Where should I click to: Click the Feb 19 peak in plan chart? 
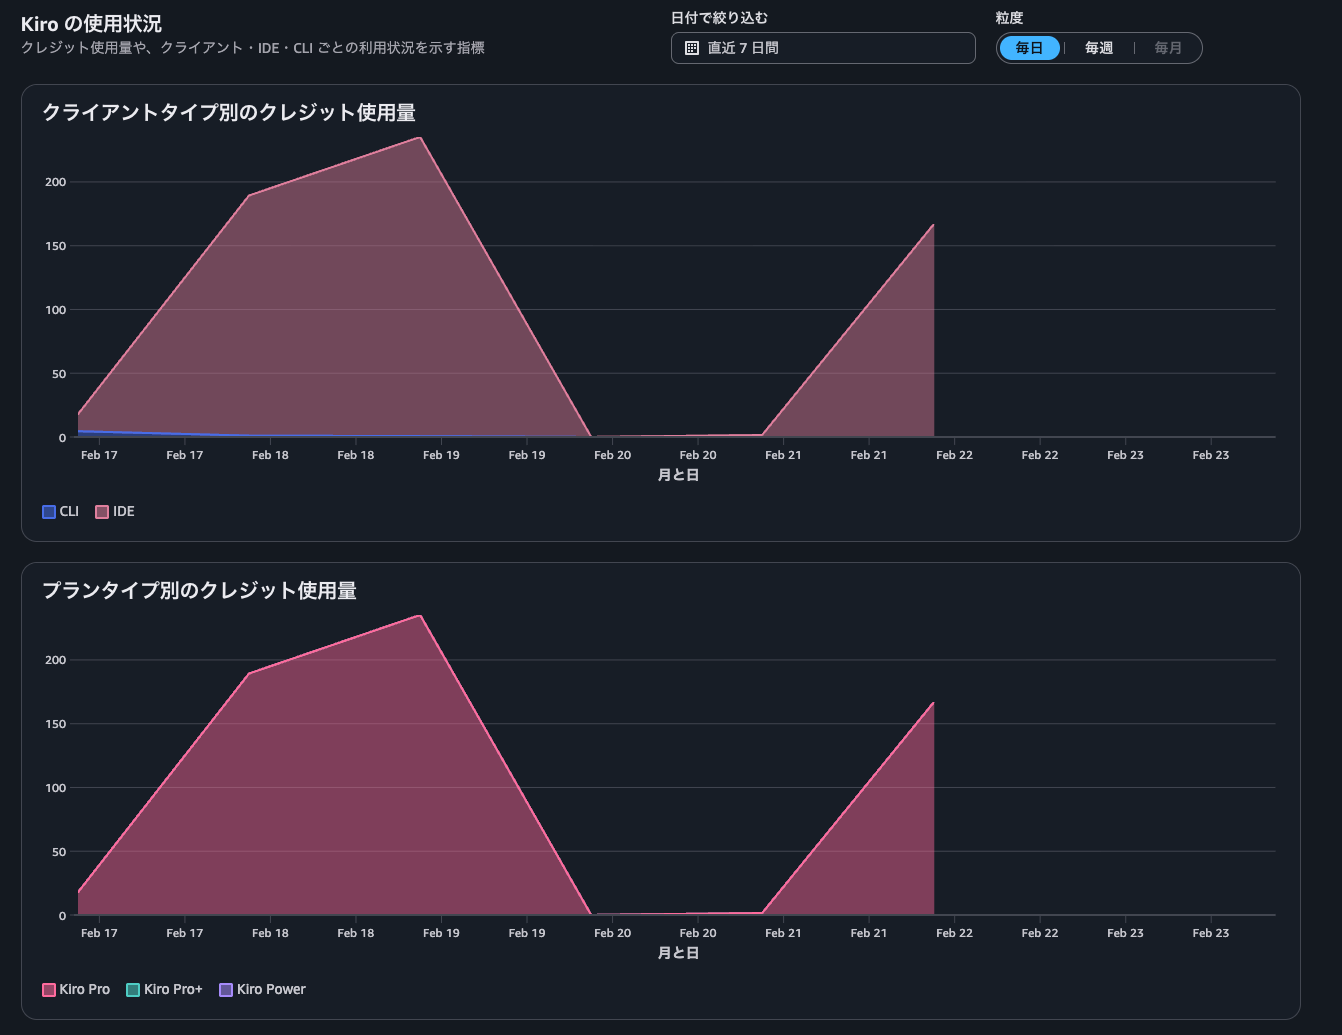420,616
